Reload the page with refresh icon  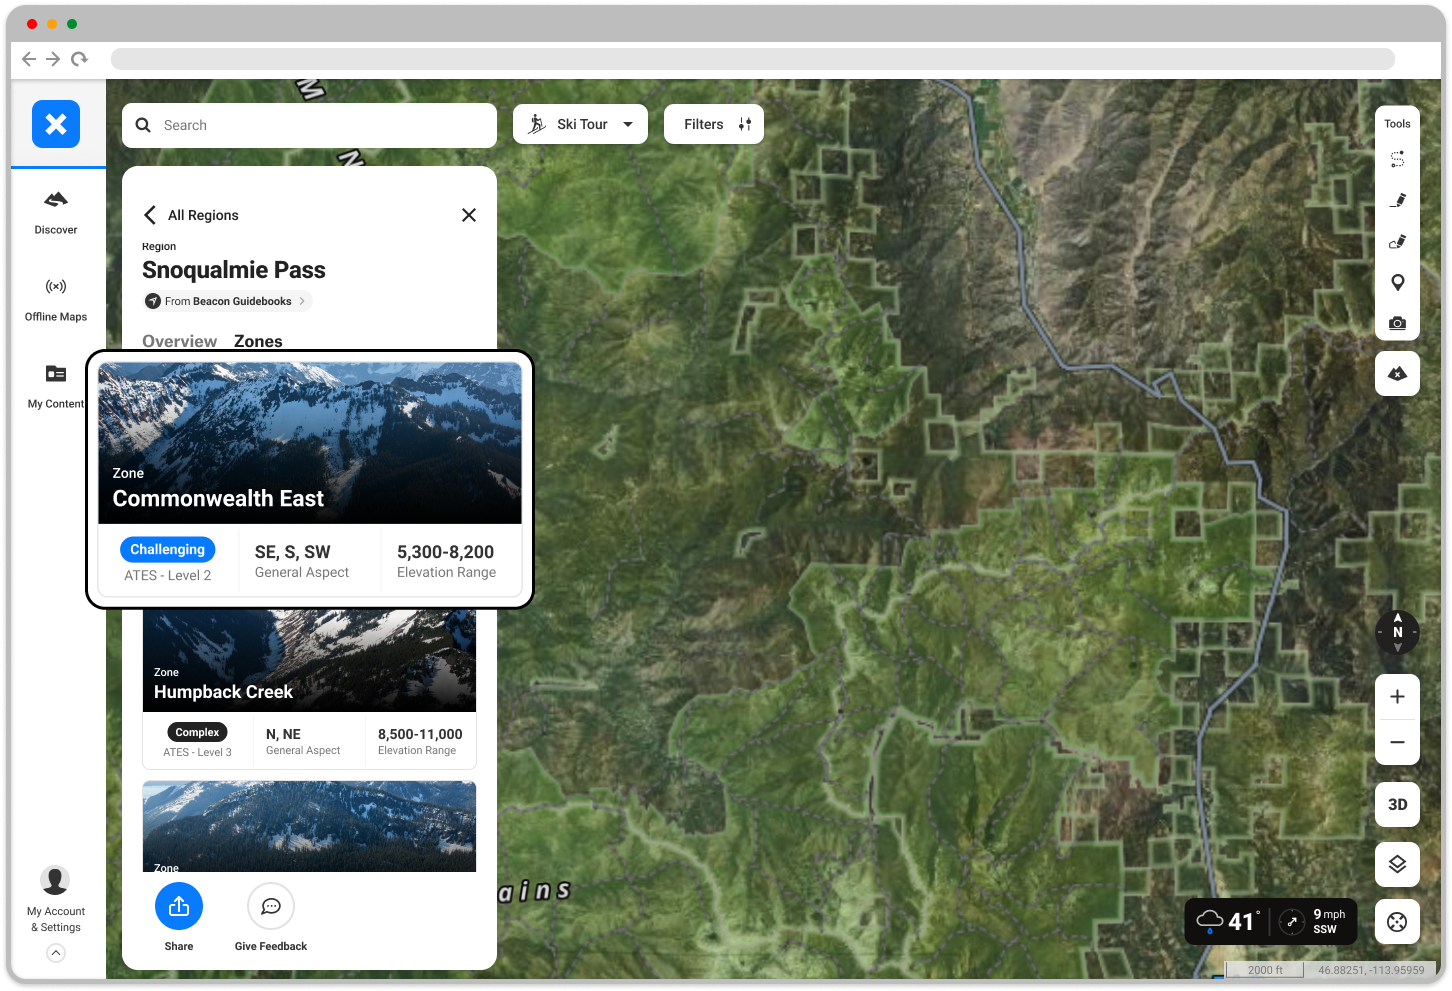pos(79,59)
